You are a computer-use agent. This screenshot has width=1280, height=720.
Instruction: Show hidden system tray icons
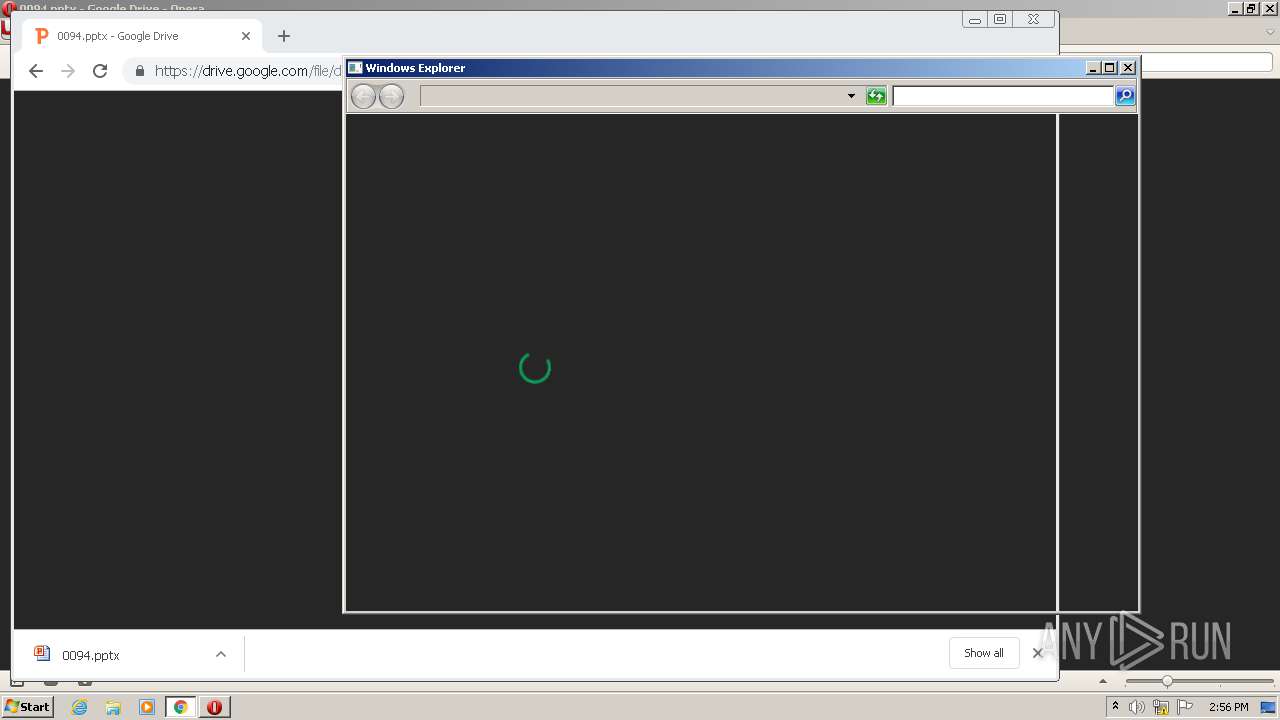(1115, 707)
